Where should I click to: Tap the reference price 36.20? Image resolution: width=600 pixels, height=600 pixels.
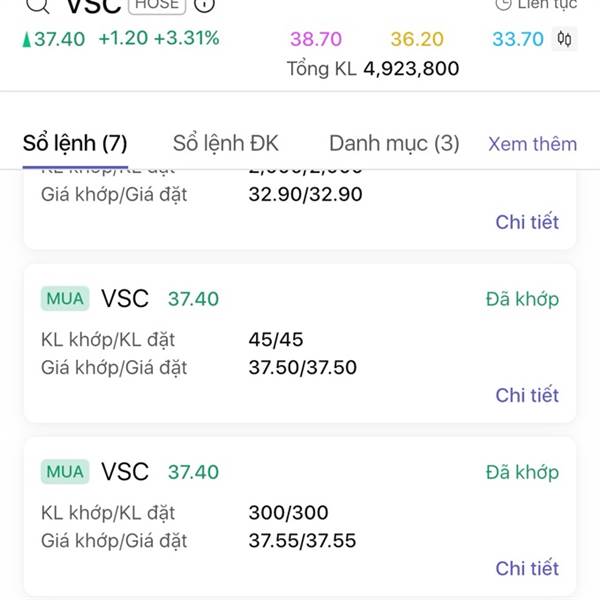(417, 39)
